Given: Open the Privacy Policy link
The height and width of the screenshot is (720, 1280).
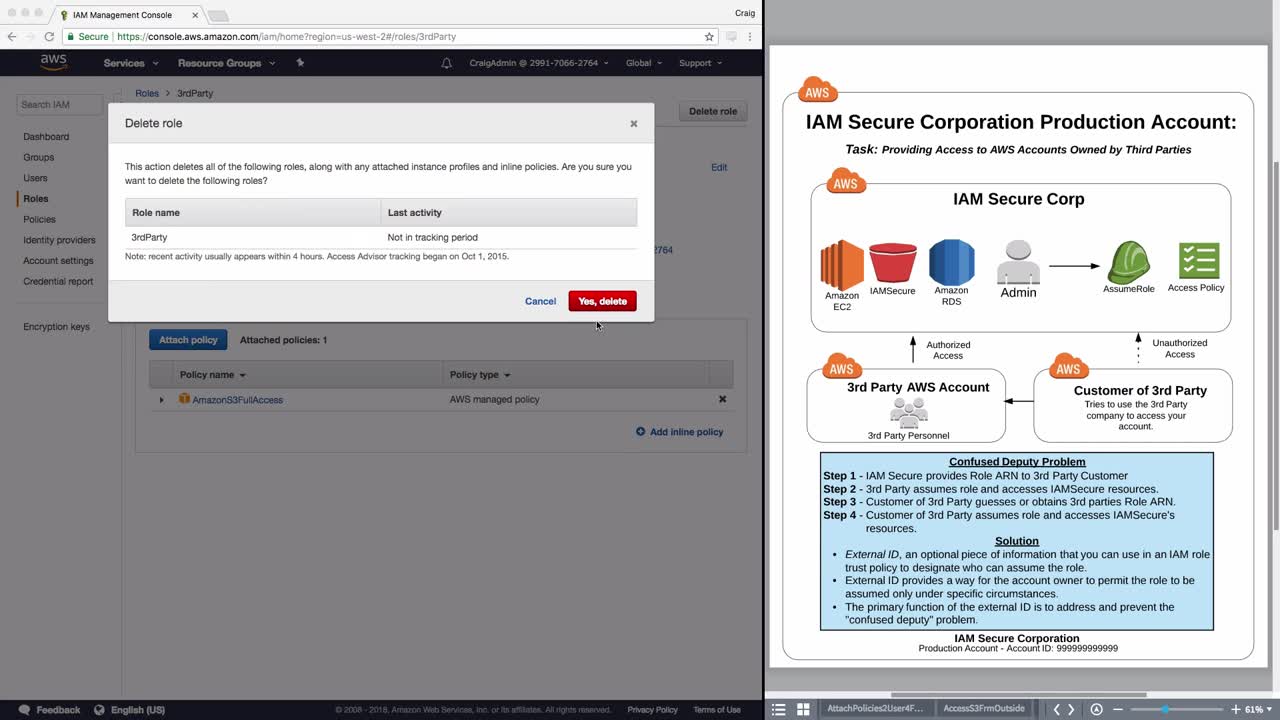Looking at the screenshot, I should click(652, 710).
